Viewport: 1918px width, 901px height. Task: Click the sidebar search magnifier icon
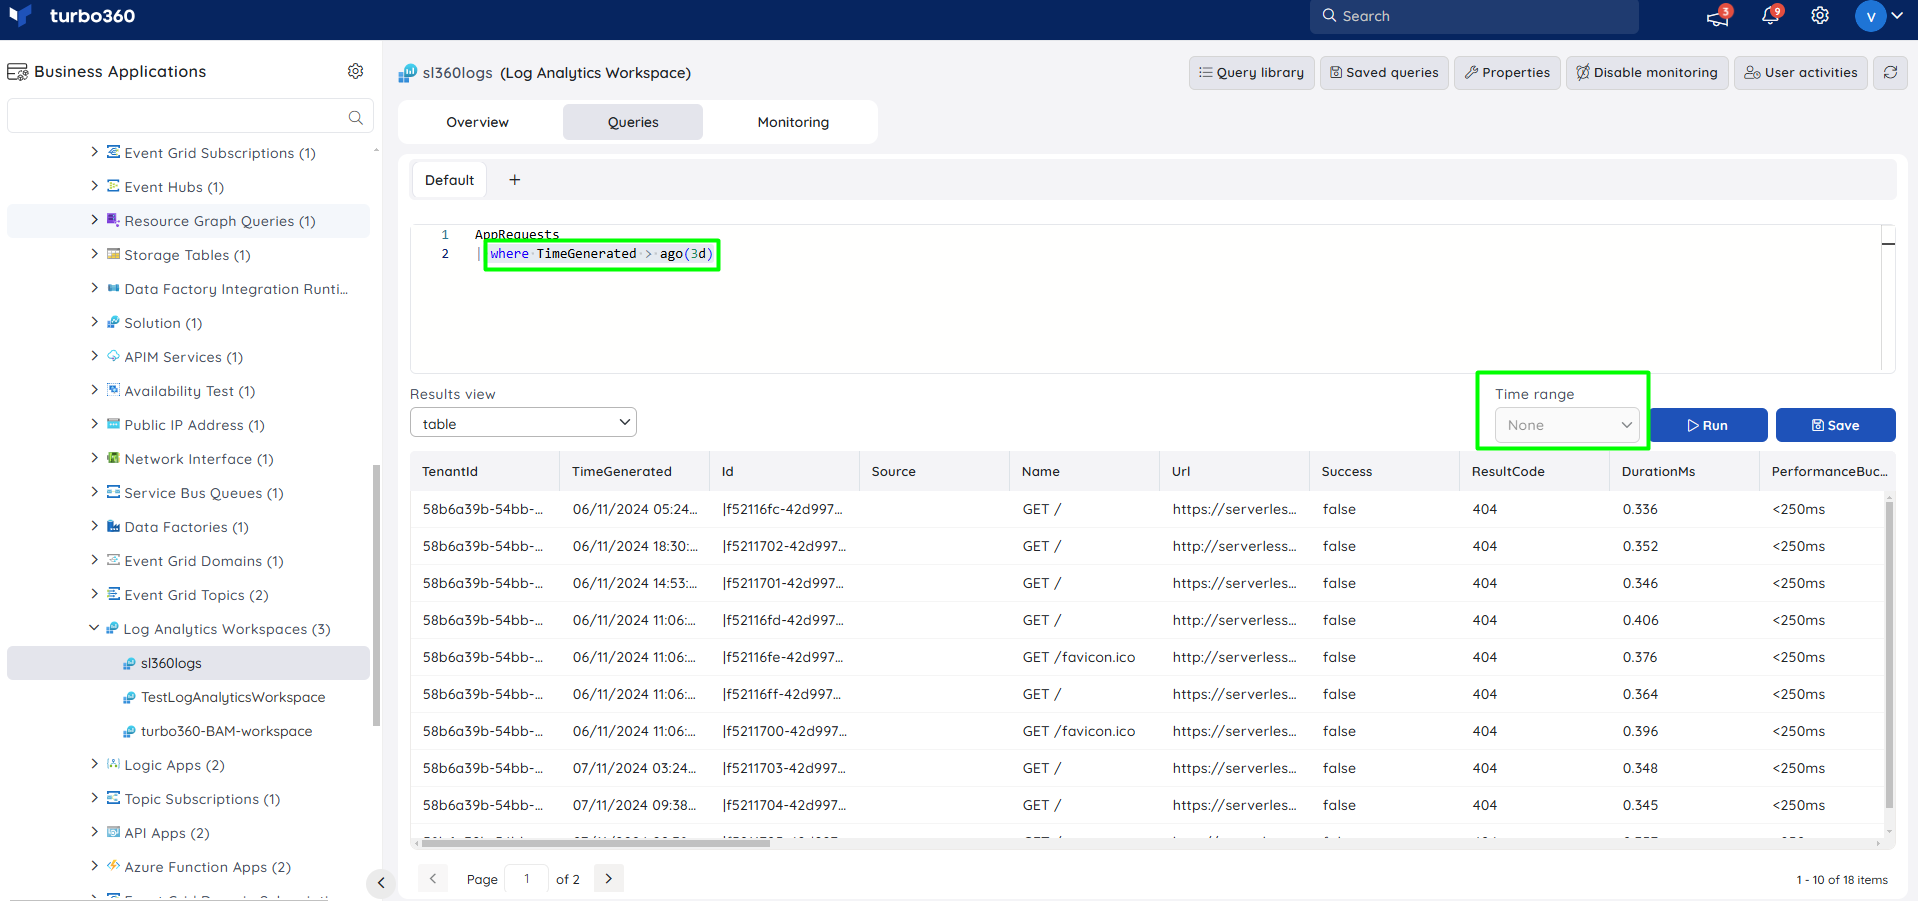355,117
